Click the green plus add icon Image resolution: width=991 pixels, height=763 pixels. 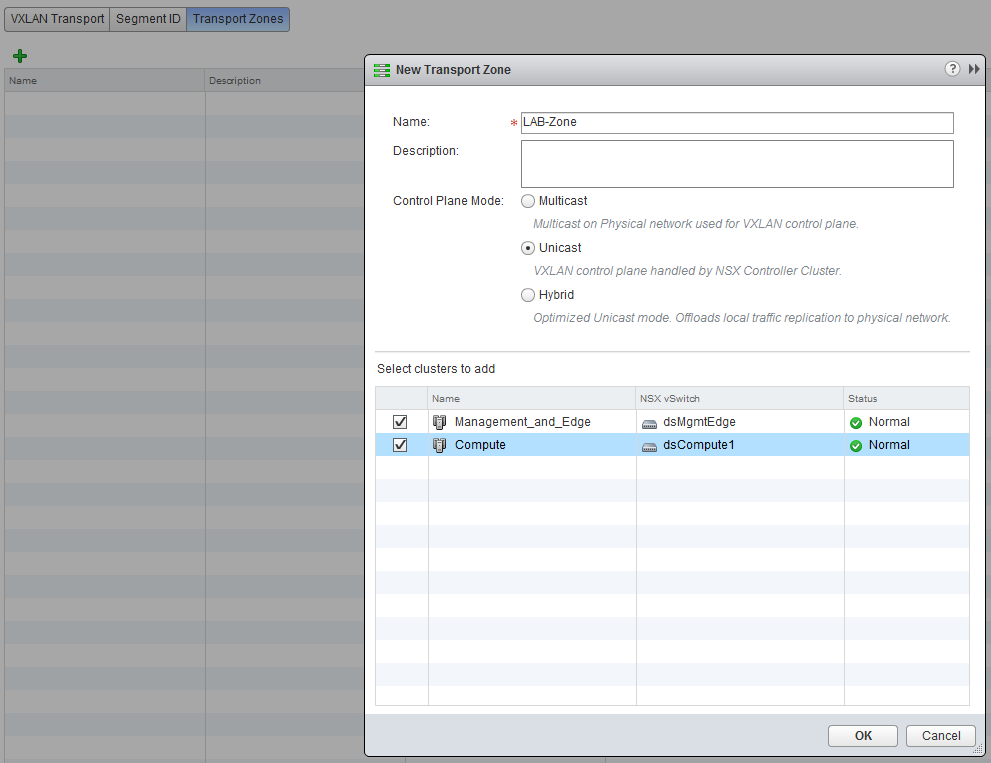pos(20,56)
